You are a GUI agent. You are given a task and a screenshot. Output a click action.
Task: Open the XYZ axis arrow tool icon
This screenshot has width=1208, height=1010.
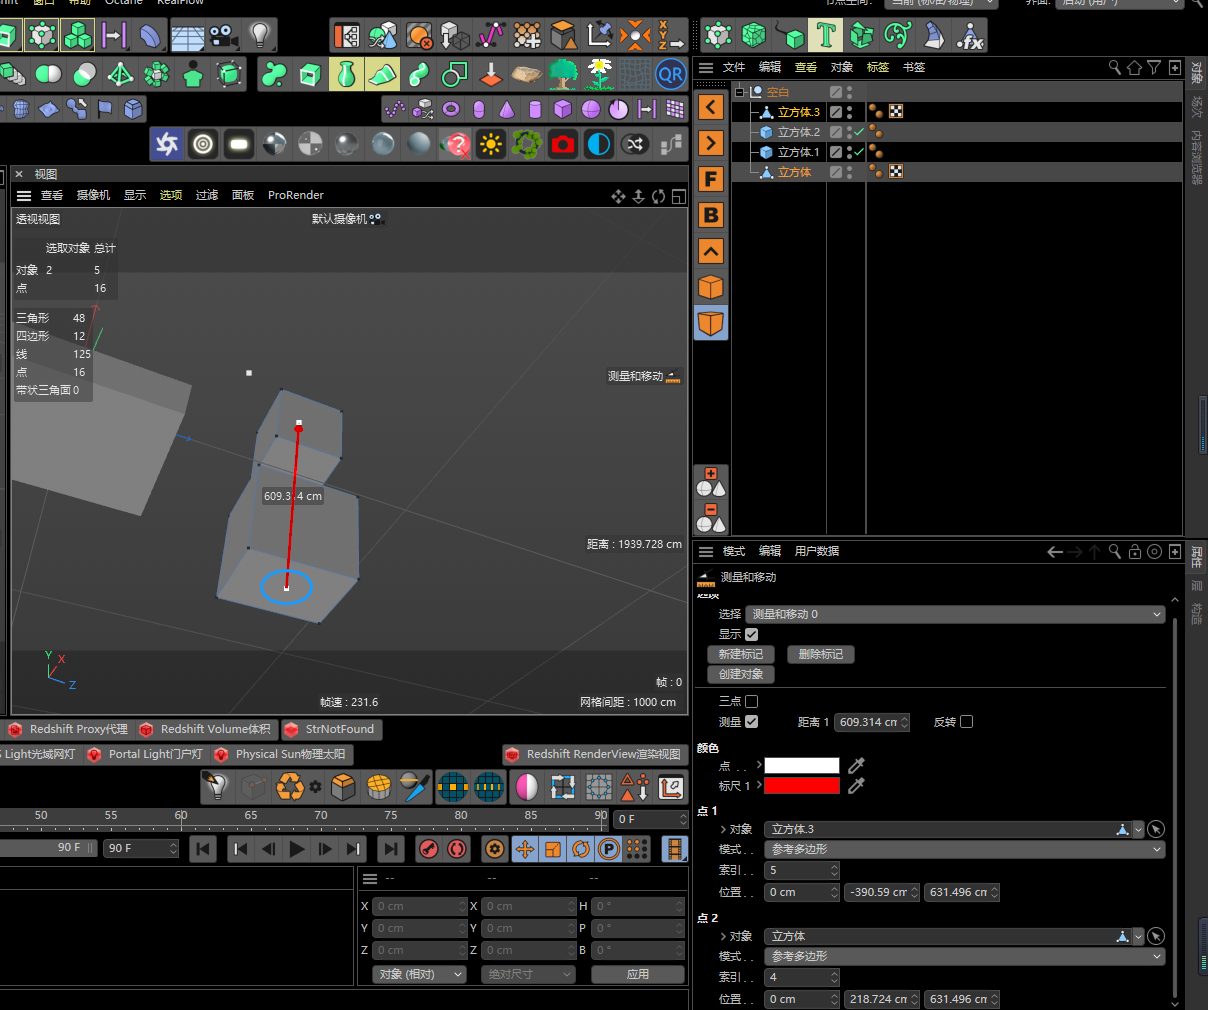670,37
